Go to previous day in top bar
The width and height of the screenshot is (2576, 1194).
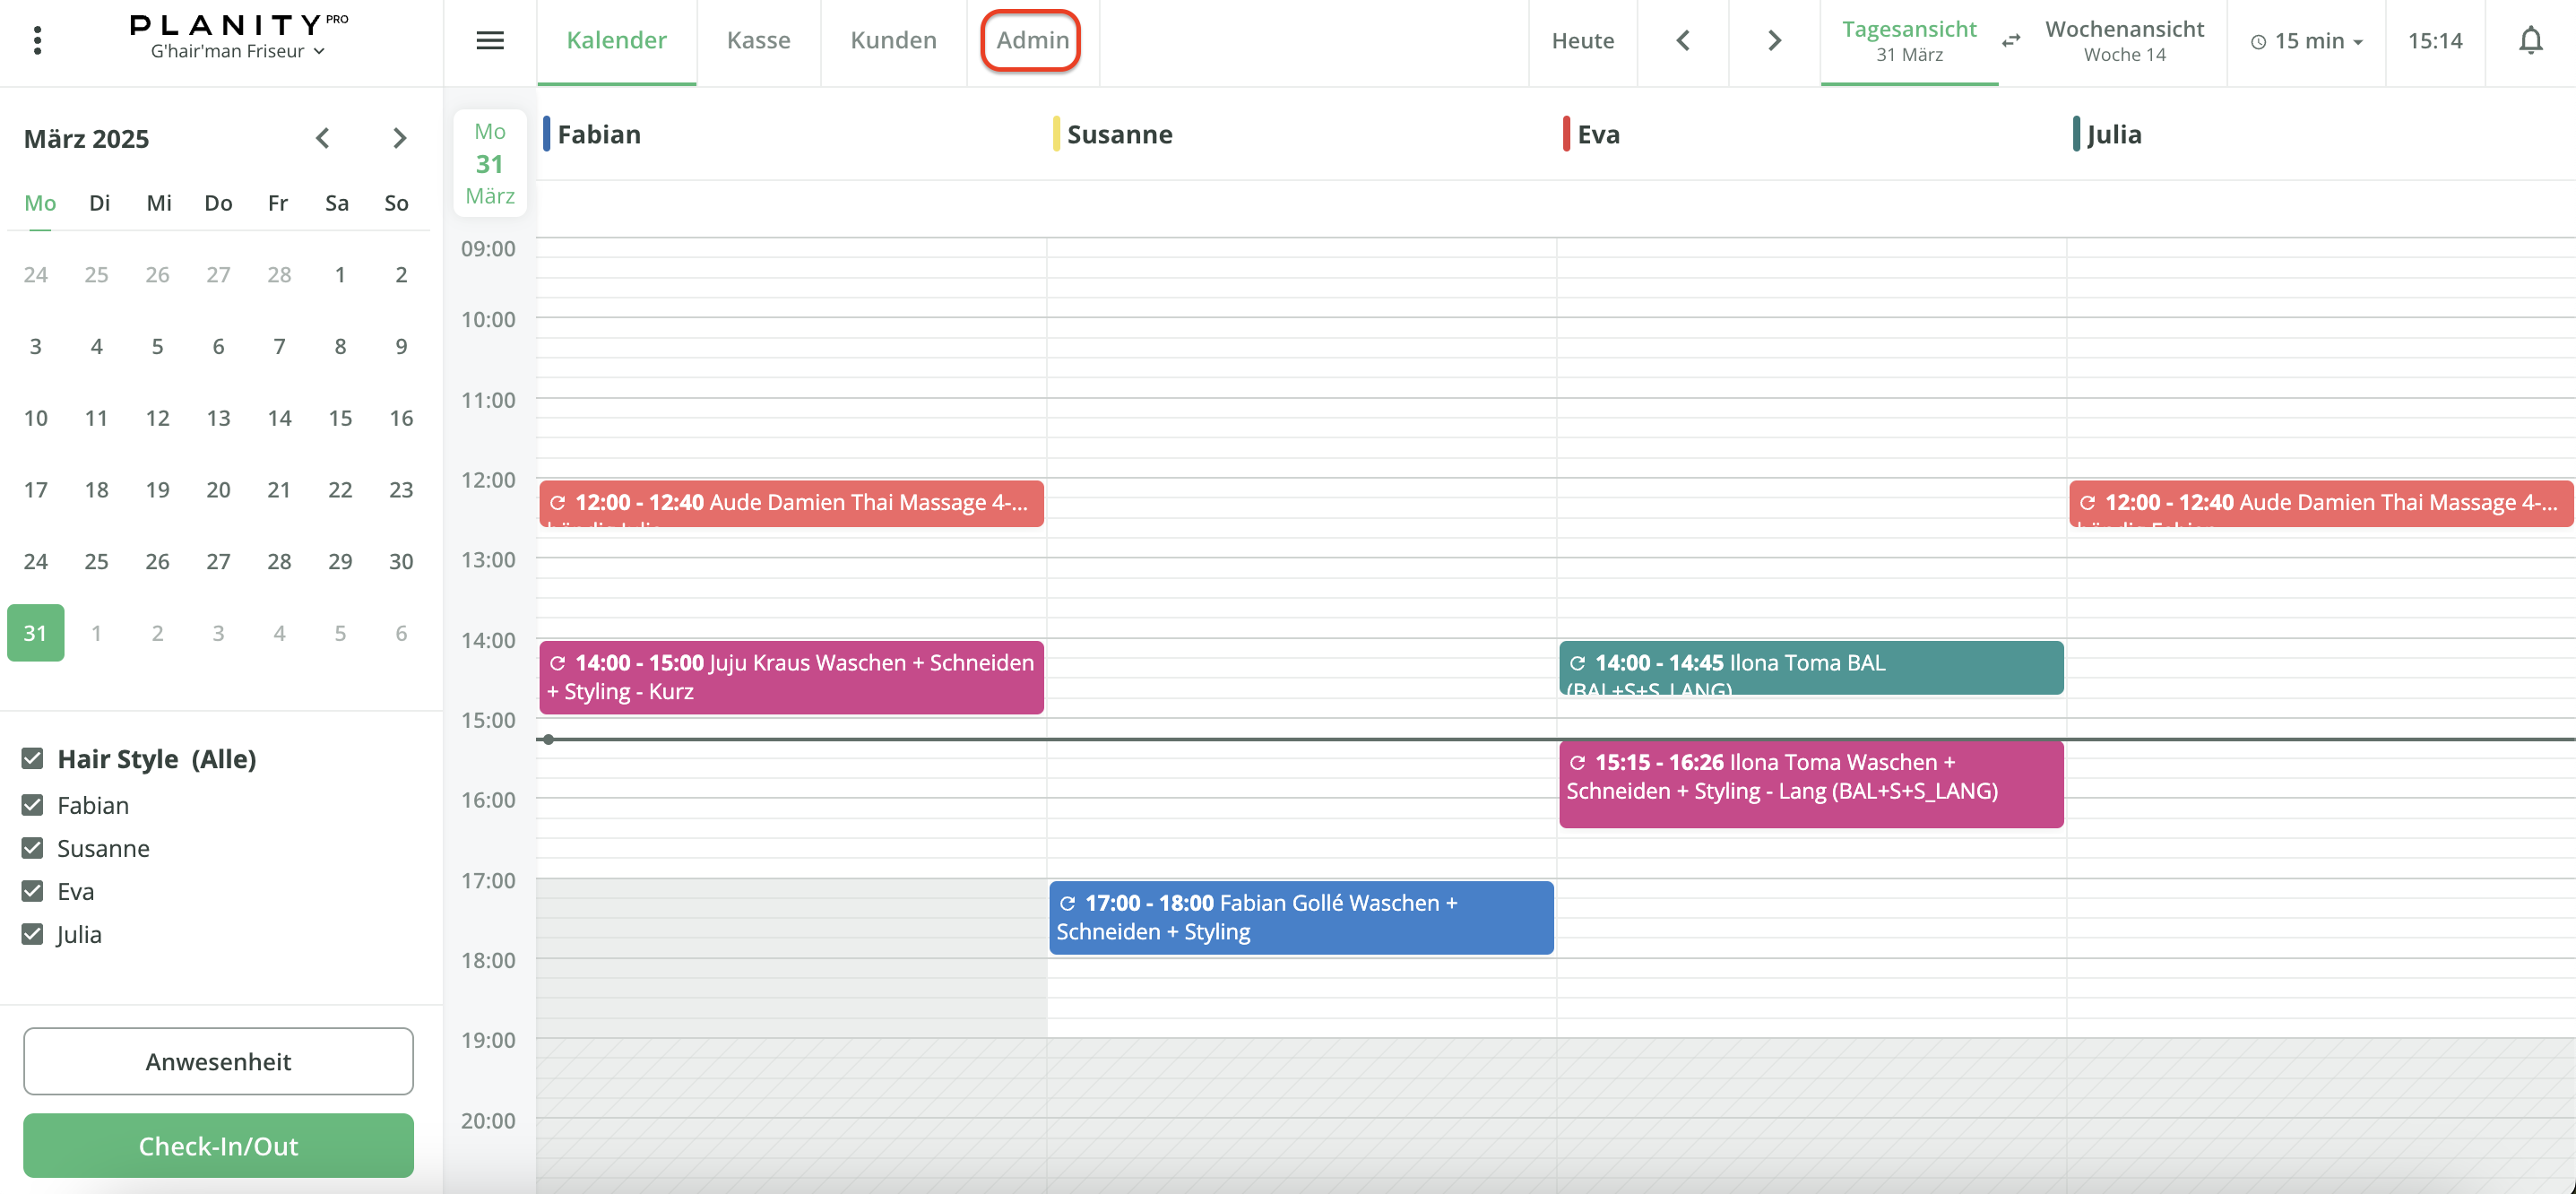coord(1683,41)
